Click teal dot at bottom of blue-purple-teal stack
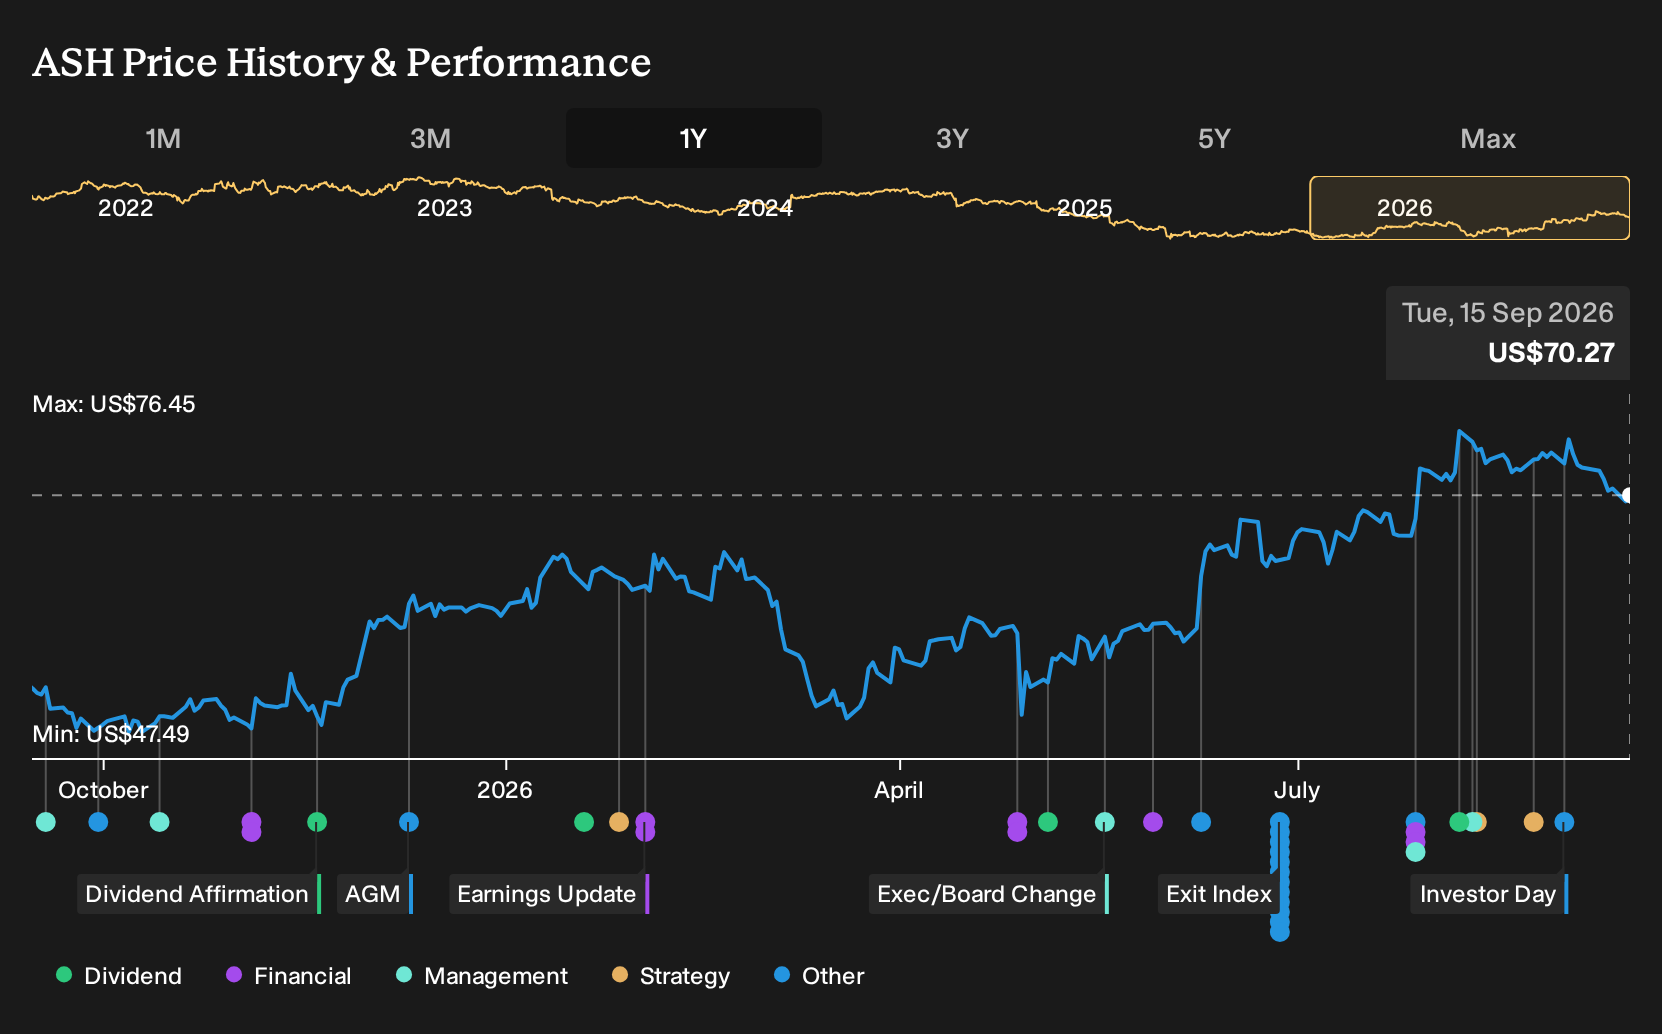 pyautogui.click(x=1415, y=852)
